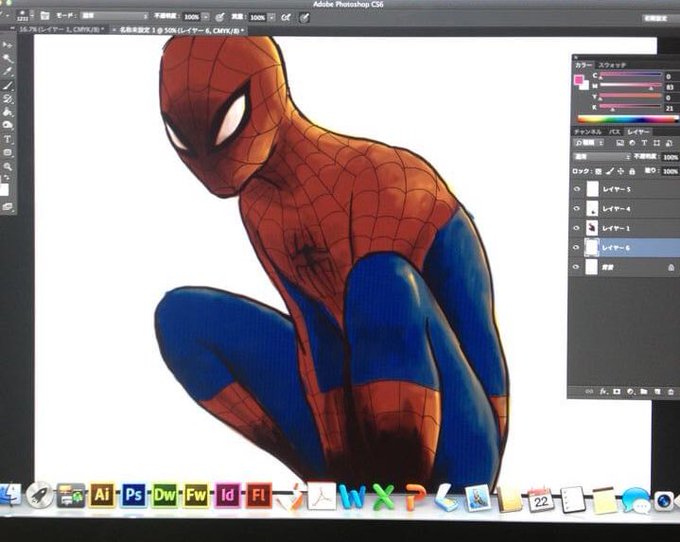Viewport: 680px width, 542px height.
Task: Select the Magic Wand tool
Action: click(x=7, y=58)
